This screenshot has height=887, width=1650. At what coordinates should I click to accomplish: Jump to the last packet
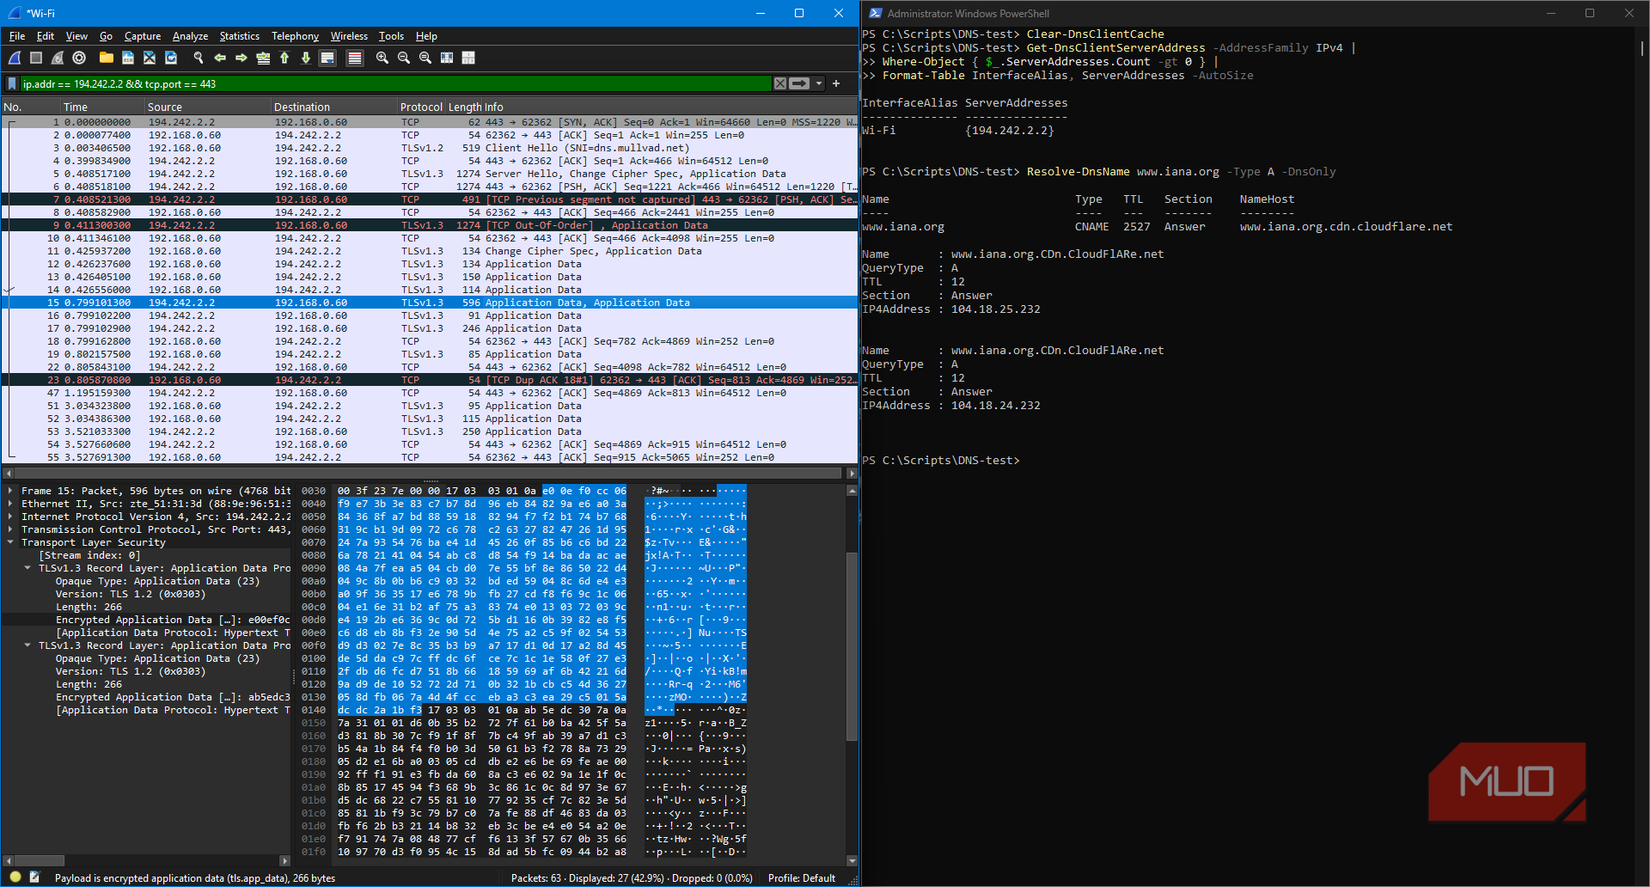coord(306,58)
